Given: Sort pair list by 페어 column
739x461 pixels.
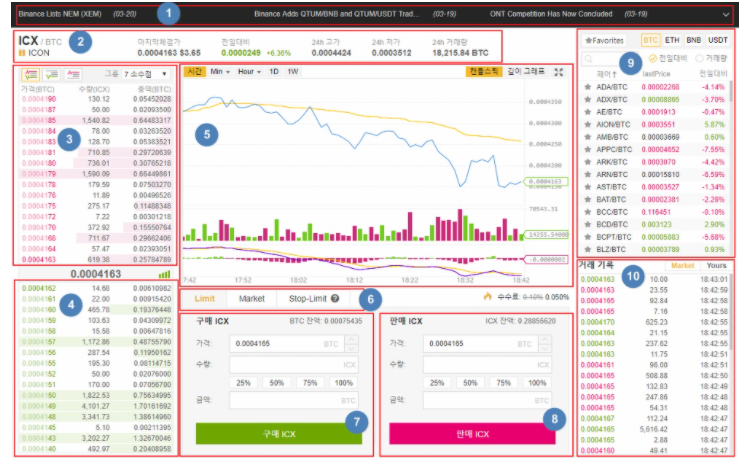Looking at the screenshot, I should coord(607,74).
